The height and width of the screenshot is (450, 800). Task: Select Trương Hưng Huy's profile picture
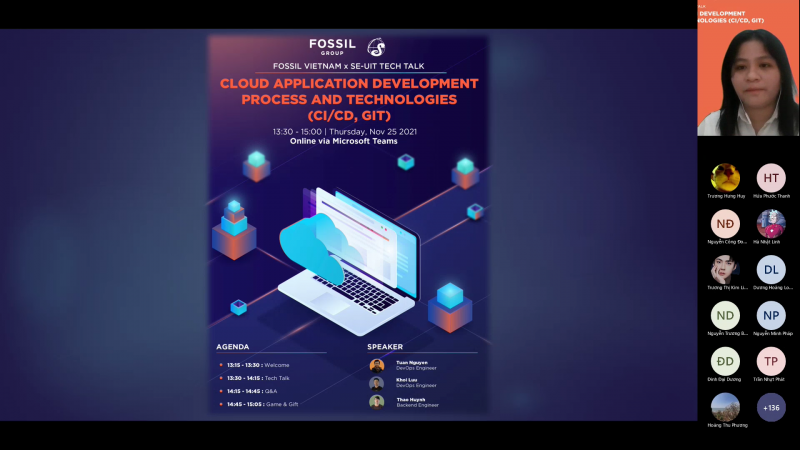click(725, 178)
